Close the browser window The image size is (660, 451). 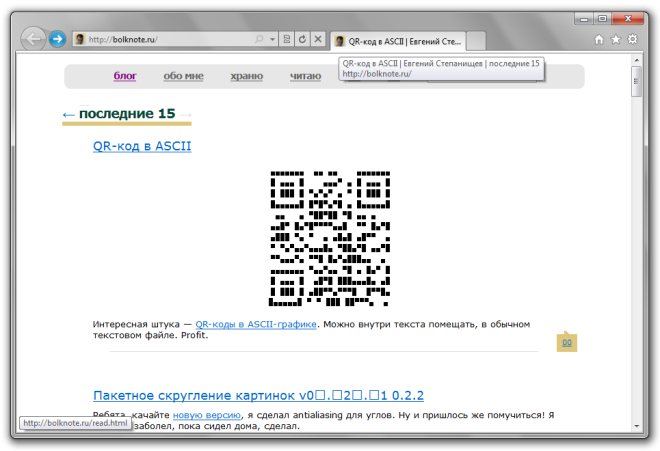click(x=628, y=19)
